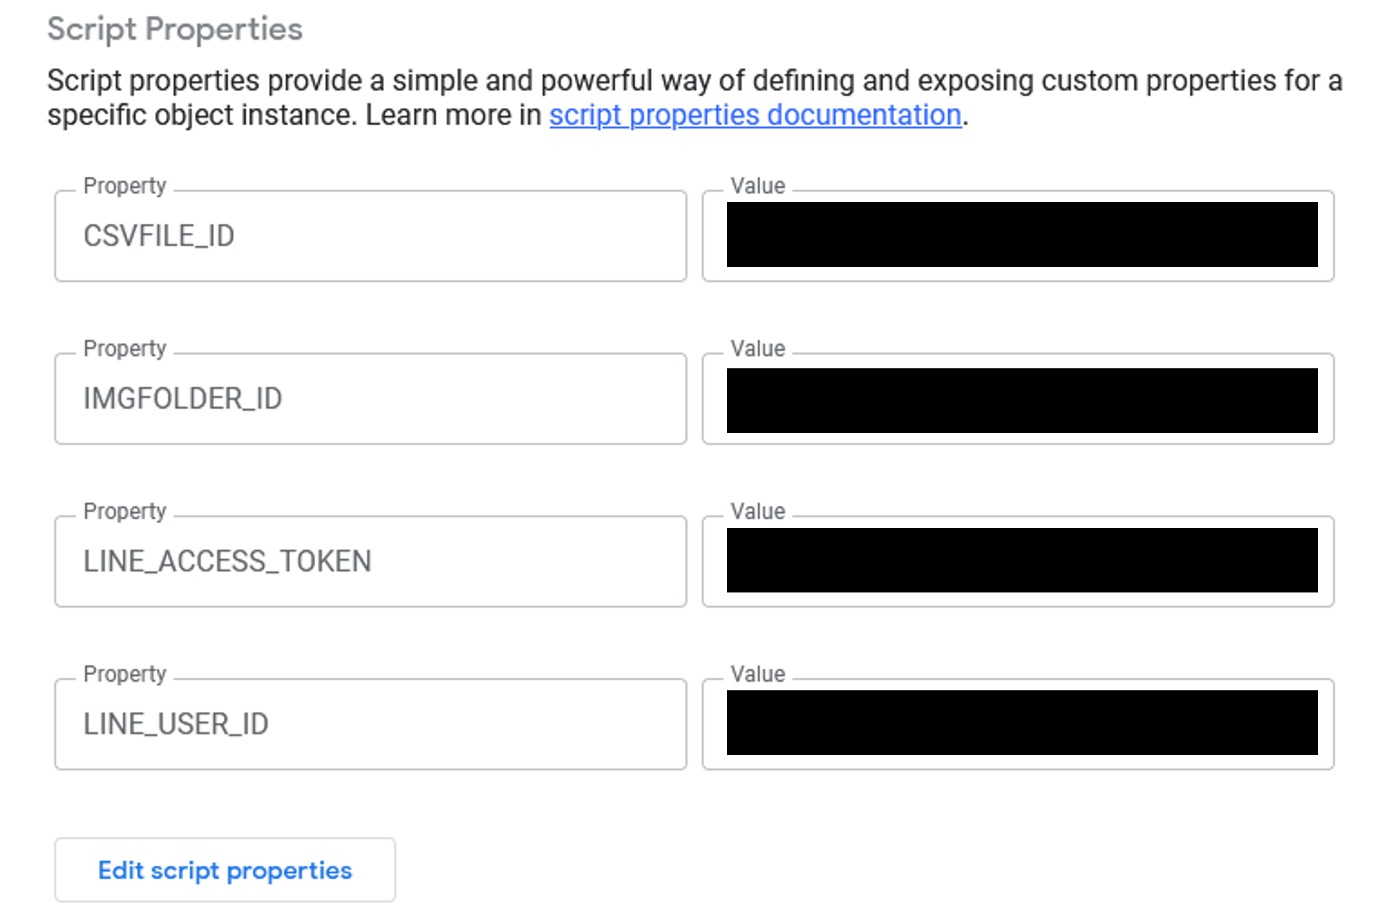Image resolution: width=1400 pixels, height=915 pixels.
Task: Open the script properties documentation link
Action: (755, 115)
